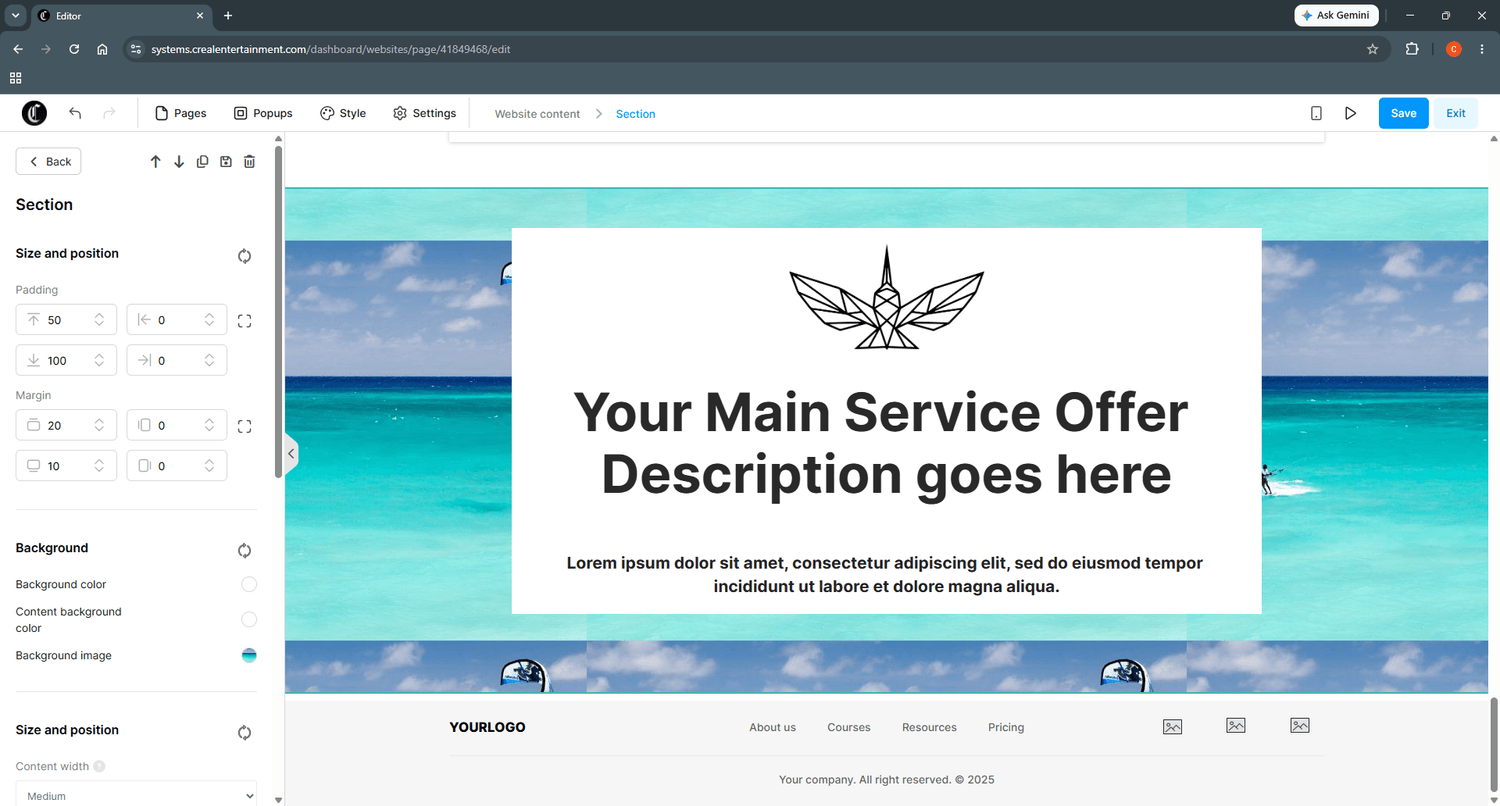Click the geometric bird logo image
Viewport: 1500px width, 806px height.
coord(886,298)
